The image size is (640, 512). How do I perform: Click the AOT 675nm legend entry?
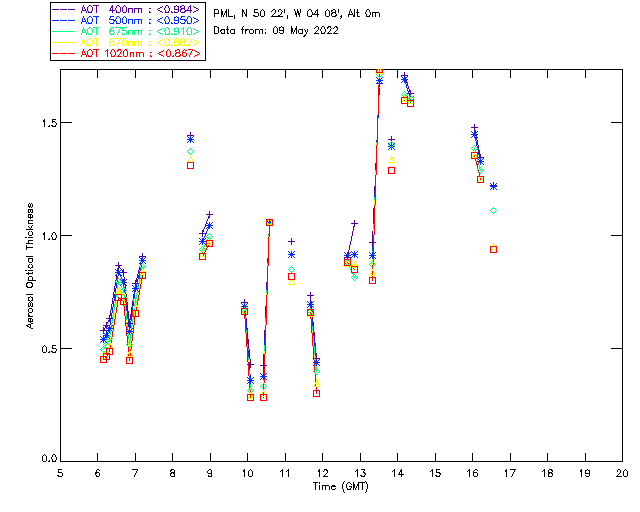click(127, 31)
